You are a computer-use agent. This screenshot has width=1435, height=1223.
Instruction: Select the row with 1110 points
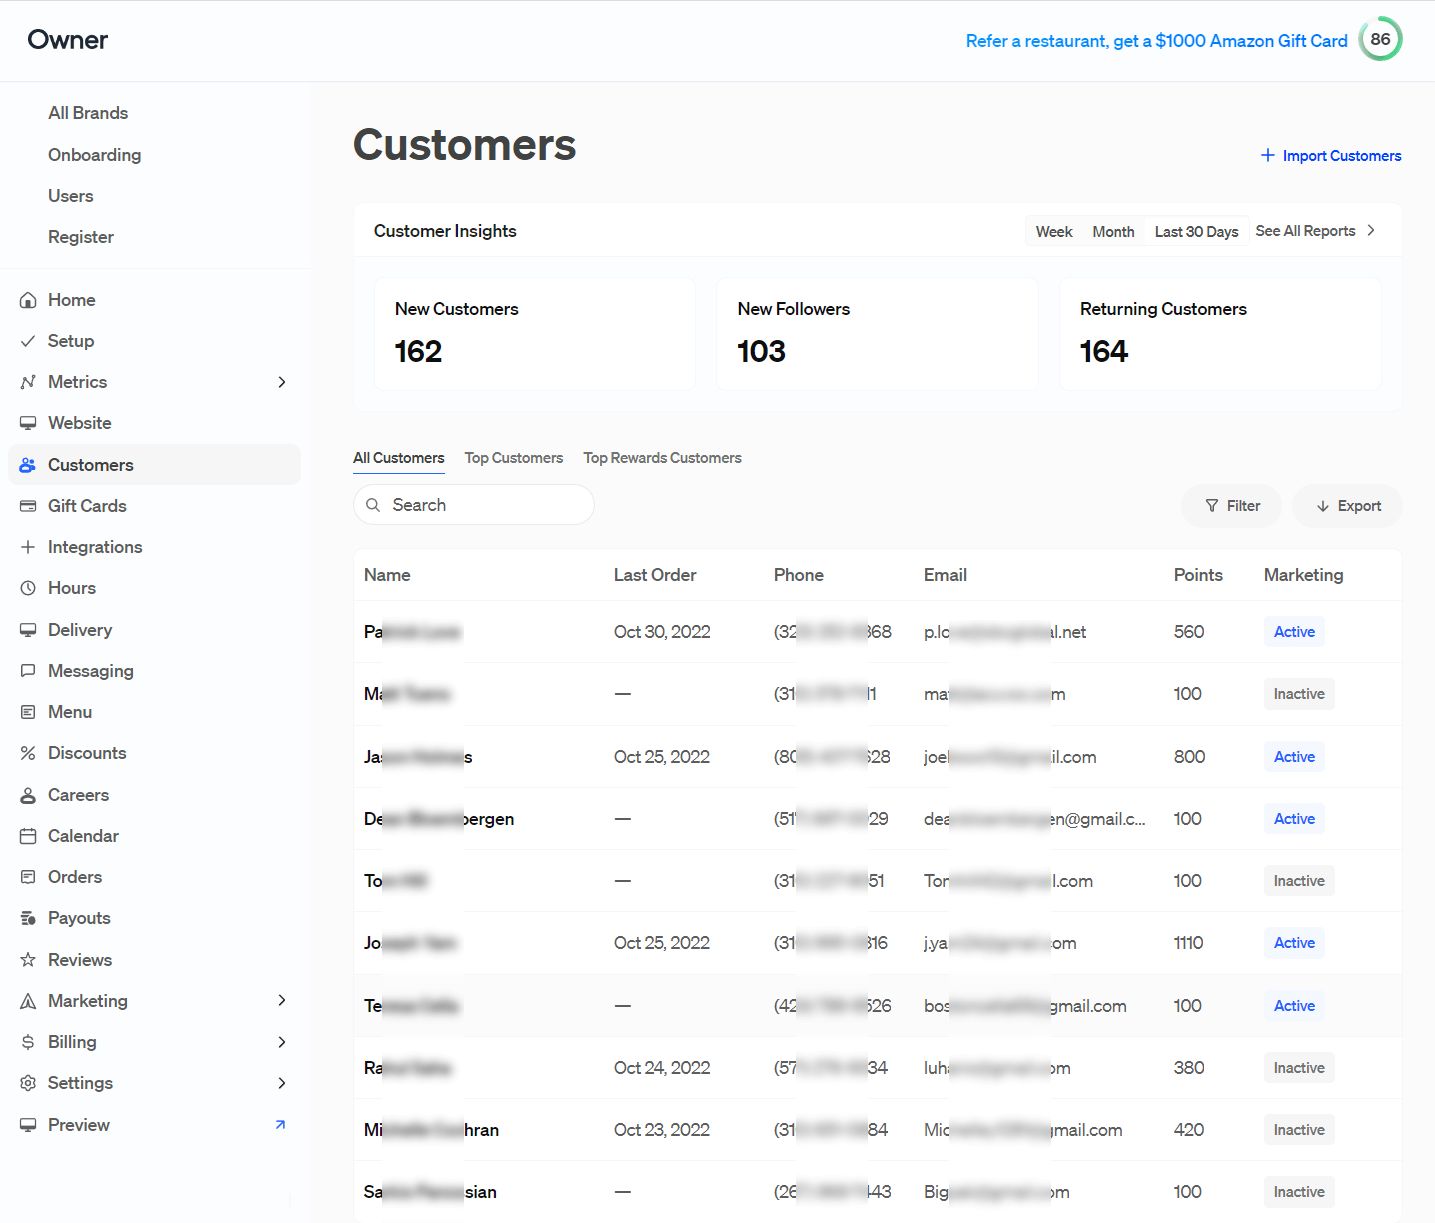[878, 943]
